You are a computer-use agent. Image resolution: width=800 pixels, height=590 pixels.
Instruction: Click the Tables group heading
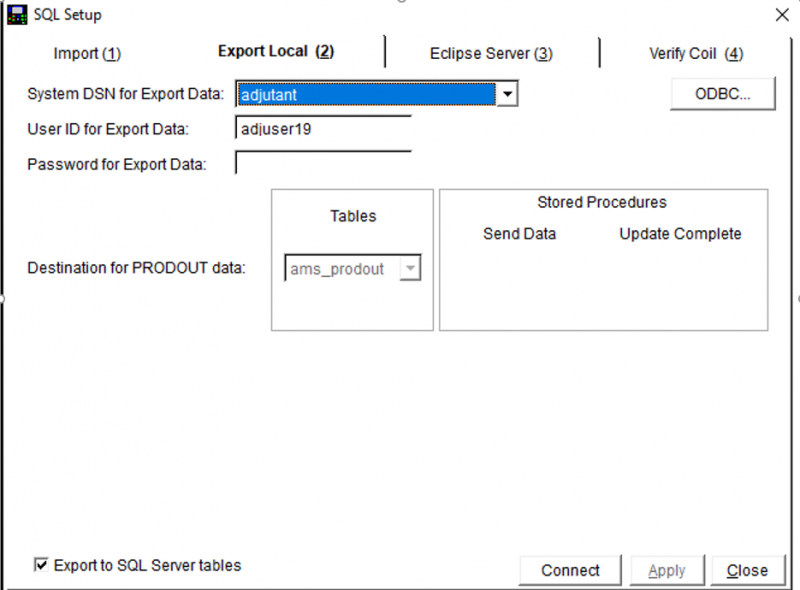click(x=353, y=216)
